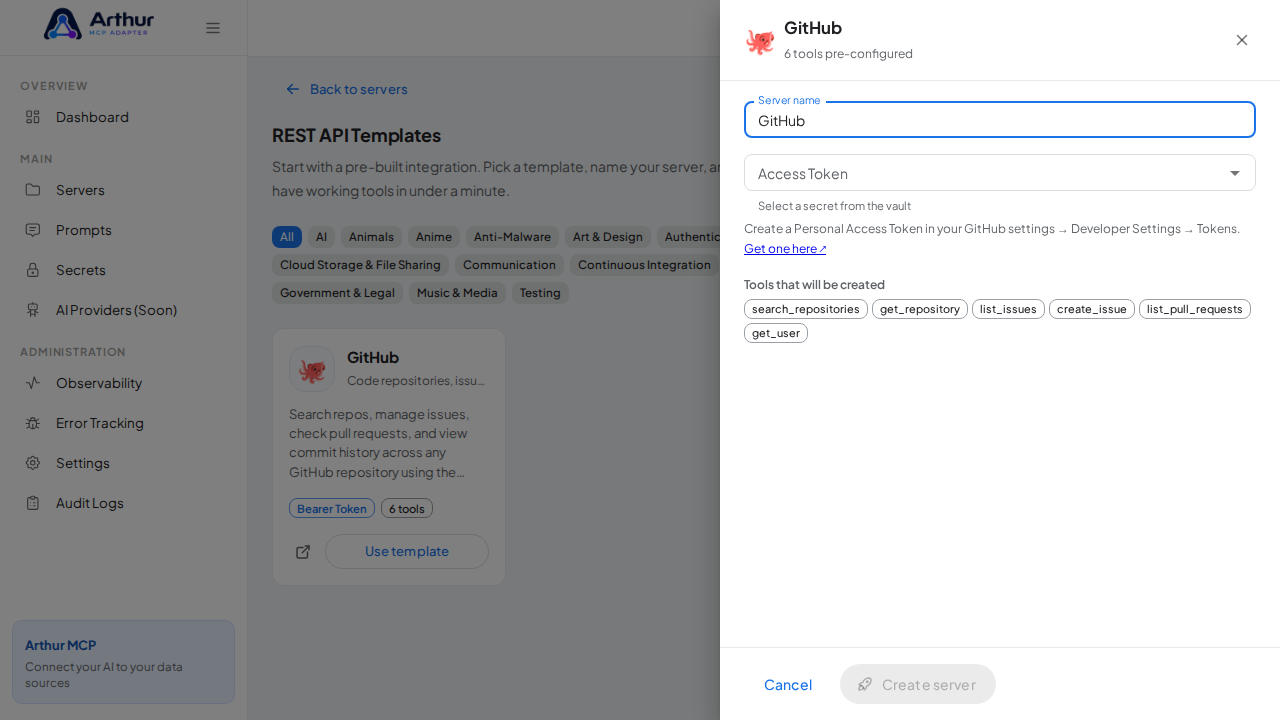The height and width of the screenshot is (720, 1280).
Task: Focus the Server name input field
Action: click(x=1000, y=120)
